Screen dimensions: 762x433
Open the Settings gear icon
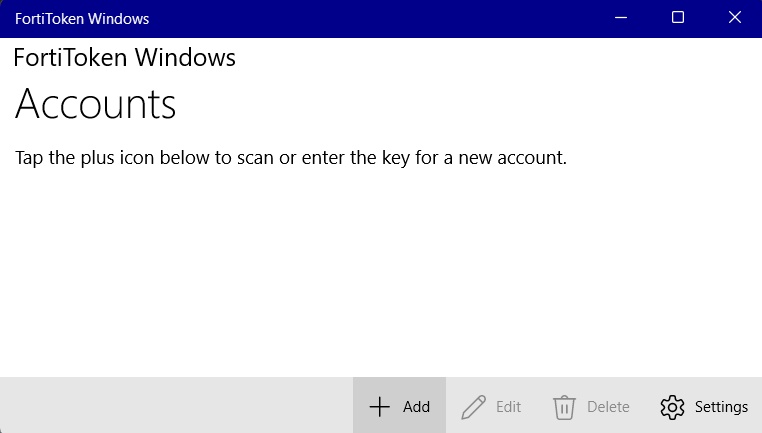pyautogui.click(x=672, y=406)
